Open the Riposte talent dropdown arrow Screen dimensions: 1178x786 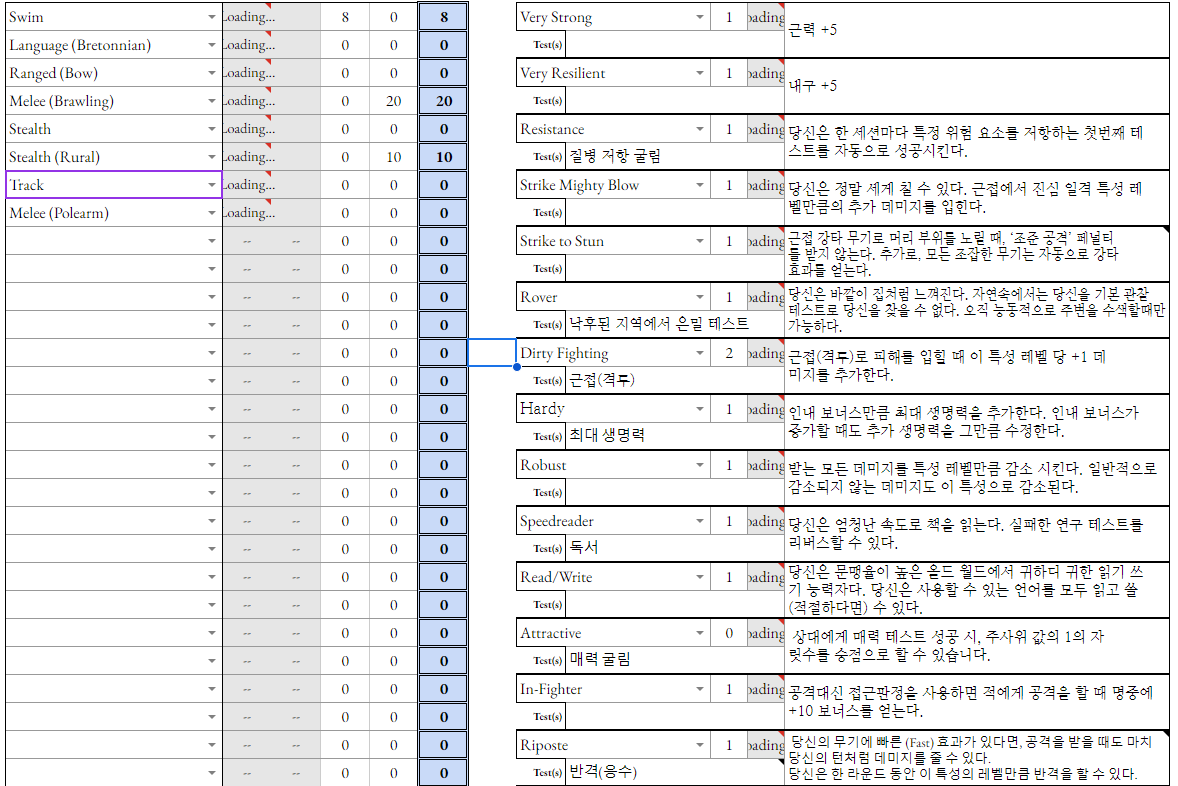point(700,746)
